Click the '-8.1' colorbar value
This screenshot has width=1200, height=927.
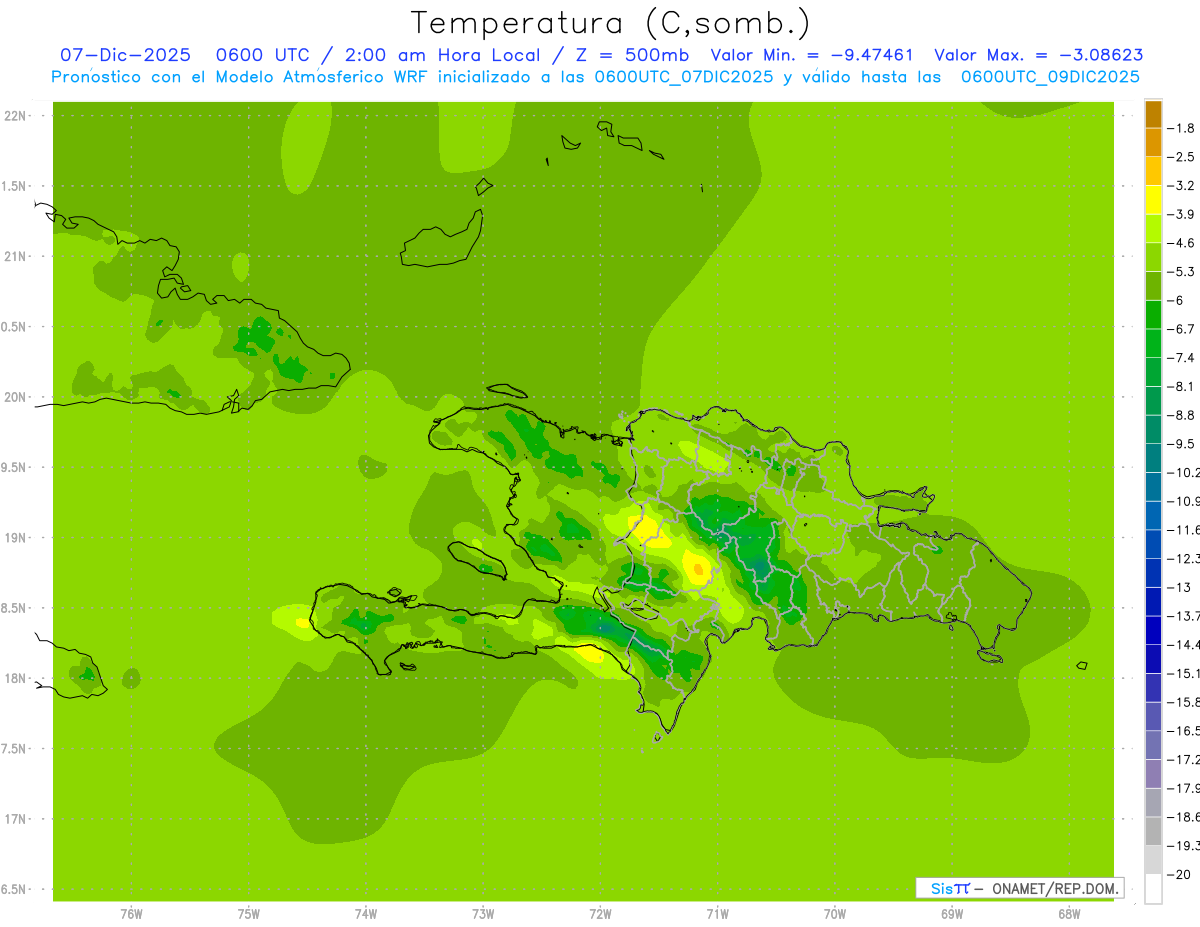coord(1183,386)
